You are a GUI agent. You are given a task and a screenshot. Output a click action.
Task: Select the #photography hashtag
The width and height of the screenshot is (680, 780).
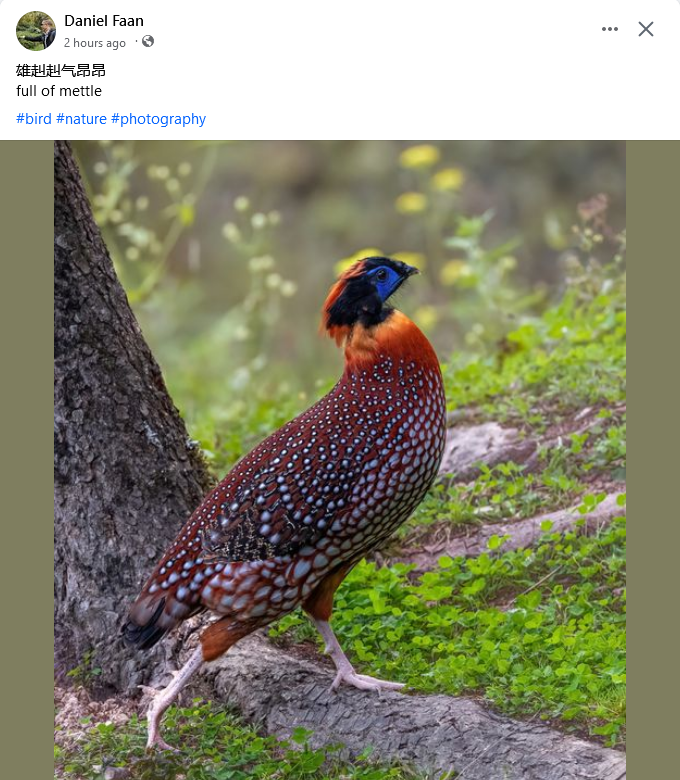[158, 119]
